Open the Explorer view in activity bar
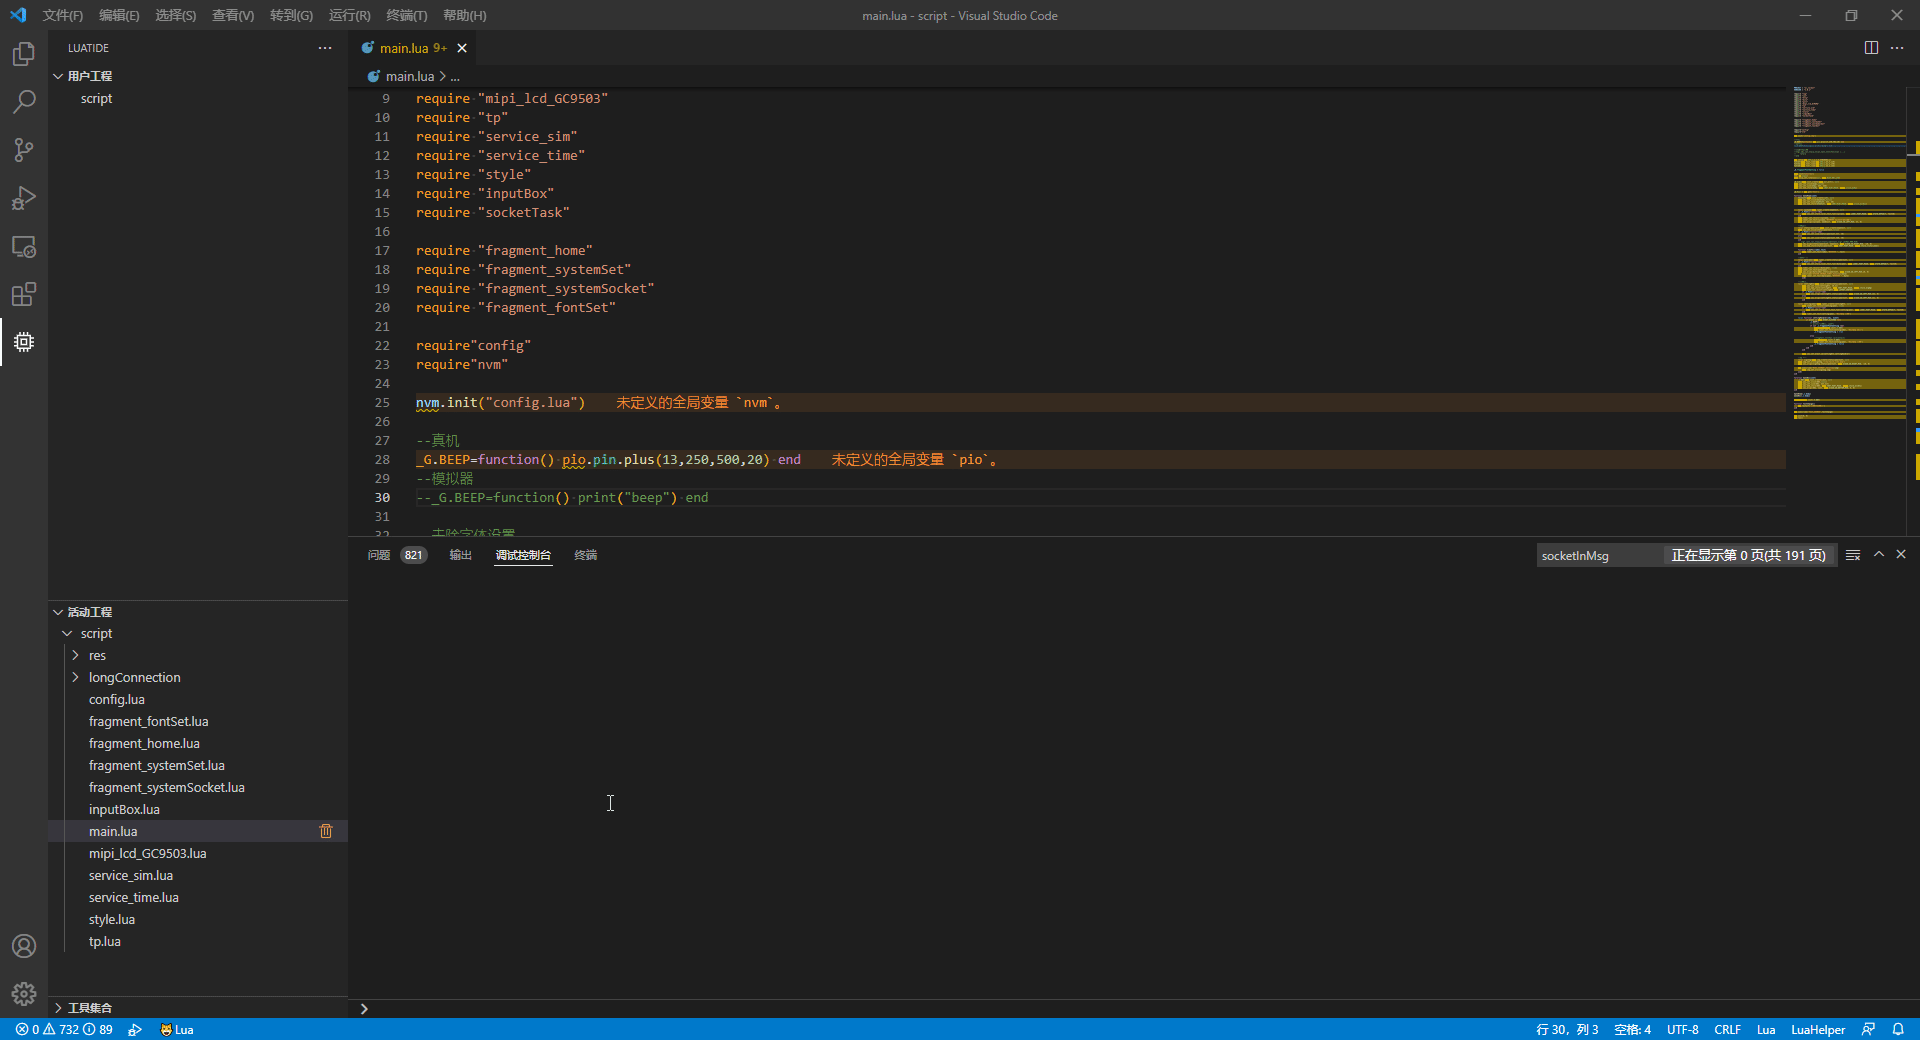Viewport: 1920px width, 1040px height. pyautogui.click(x=24, y=54)
